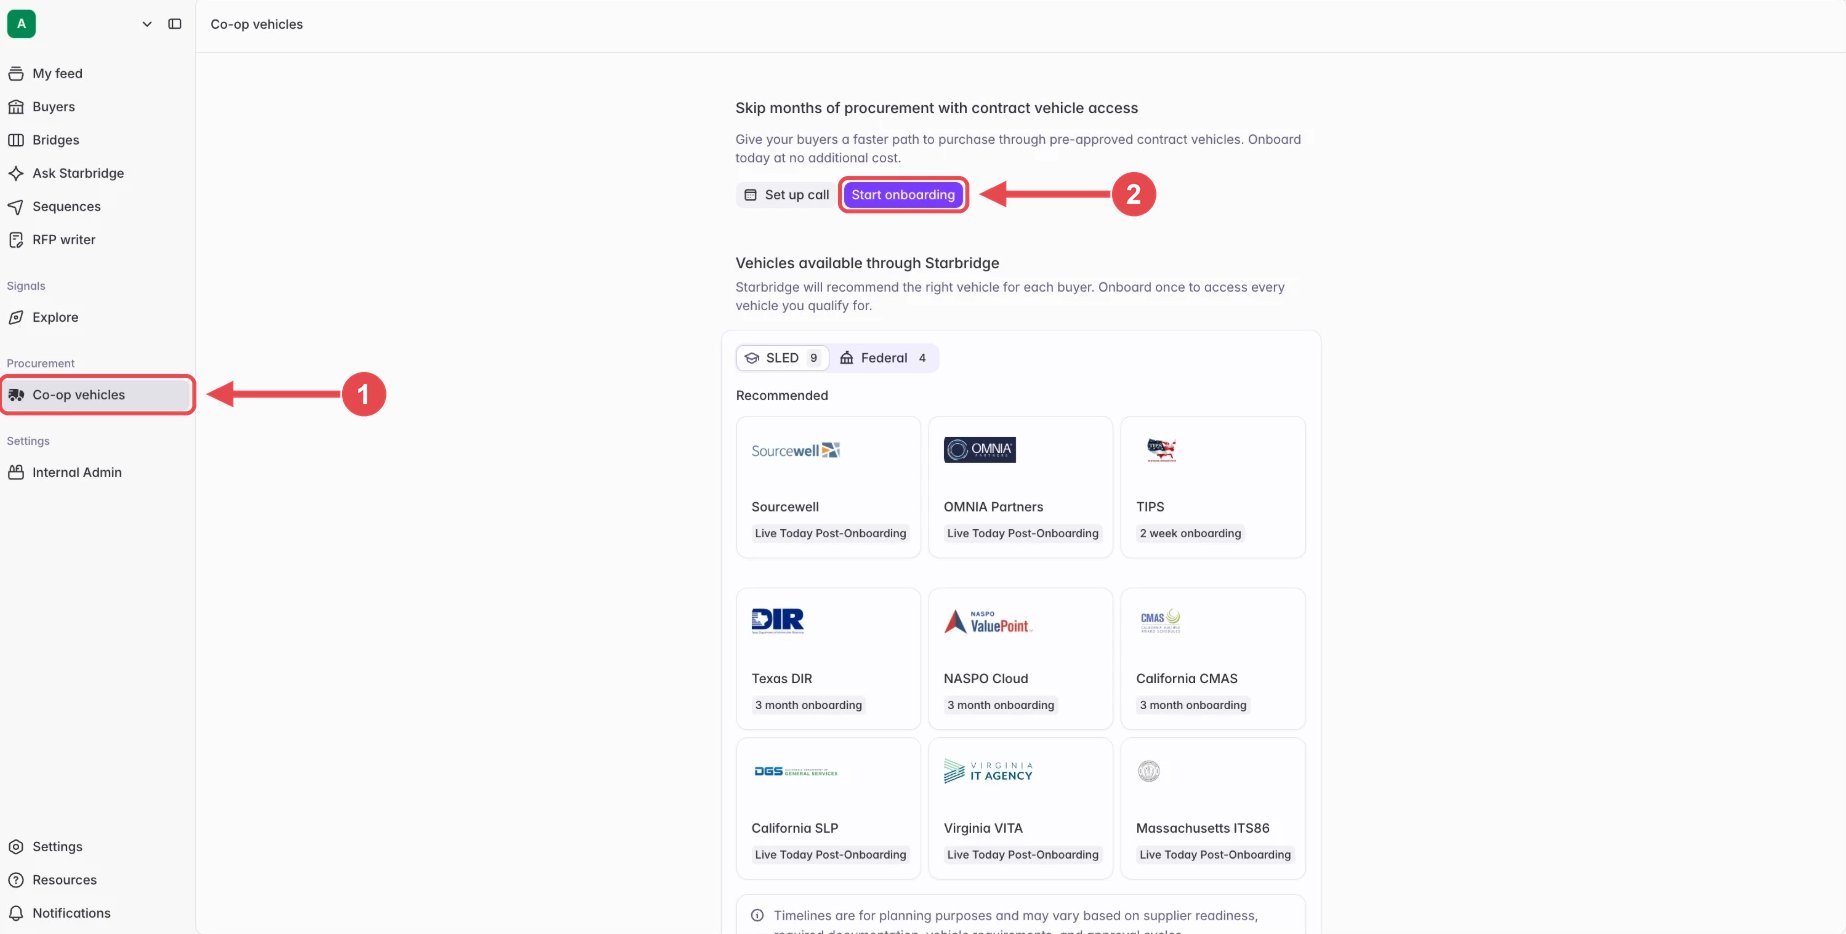Open the RFP writer icon
Screen dimensions: 1846x934
point(16,240)
